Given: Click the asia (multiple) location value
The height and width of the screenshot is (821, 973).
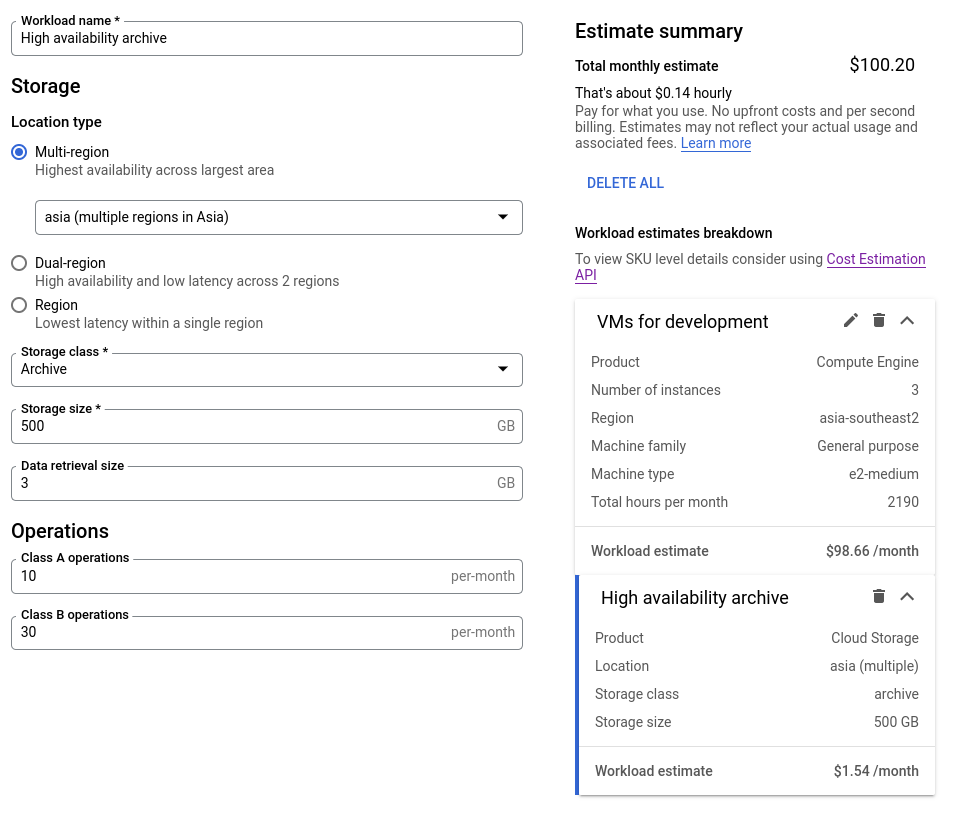Looking at the screenshot, I should [874, 666].
